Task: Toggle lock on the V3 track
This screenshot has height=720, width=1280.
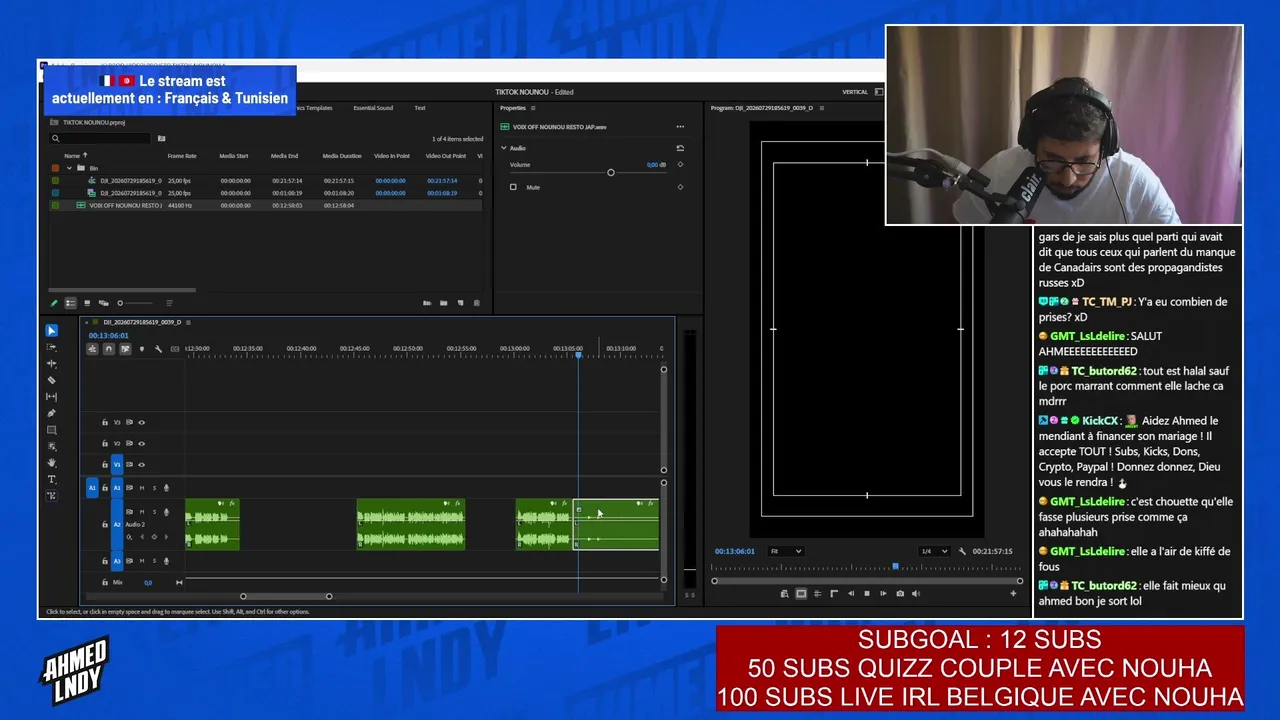Action: pyautogui.click(x=105, y=422)
